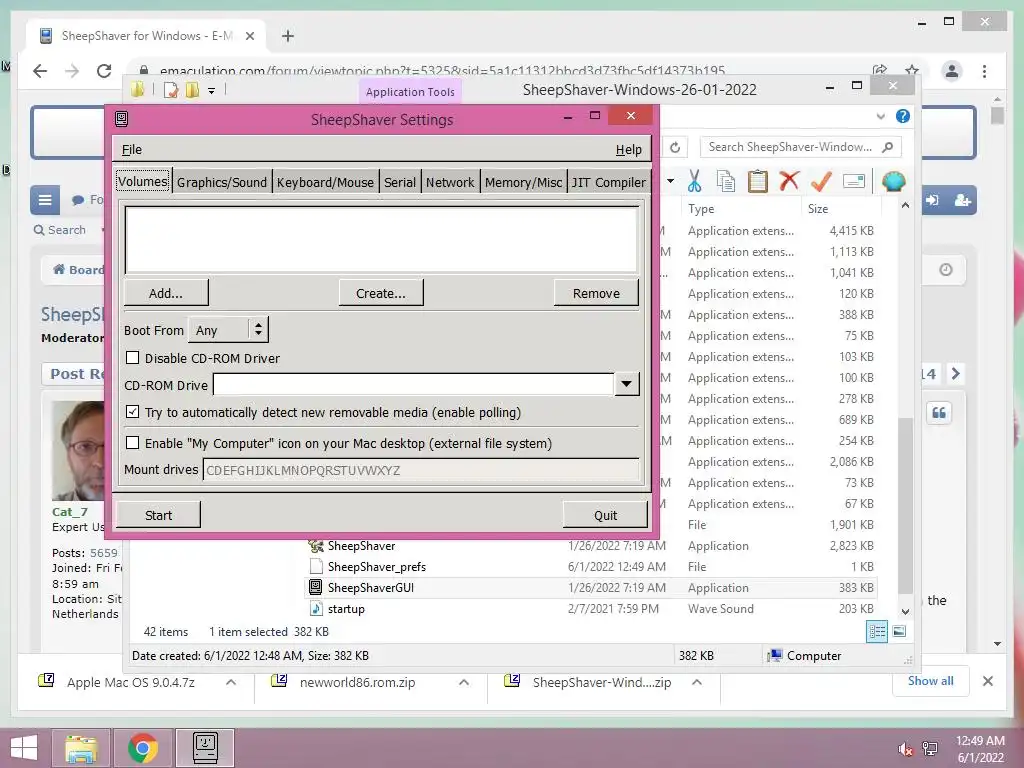Viewport: 1024px width, 768px height.
Task: Open File Explorer from the taskbar
Action: 81,748
